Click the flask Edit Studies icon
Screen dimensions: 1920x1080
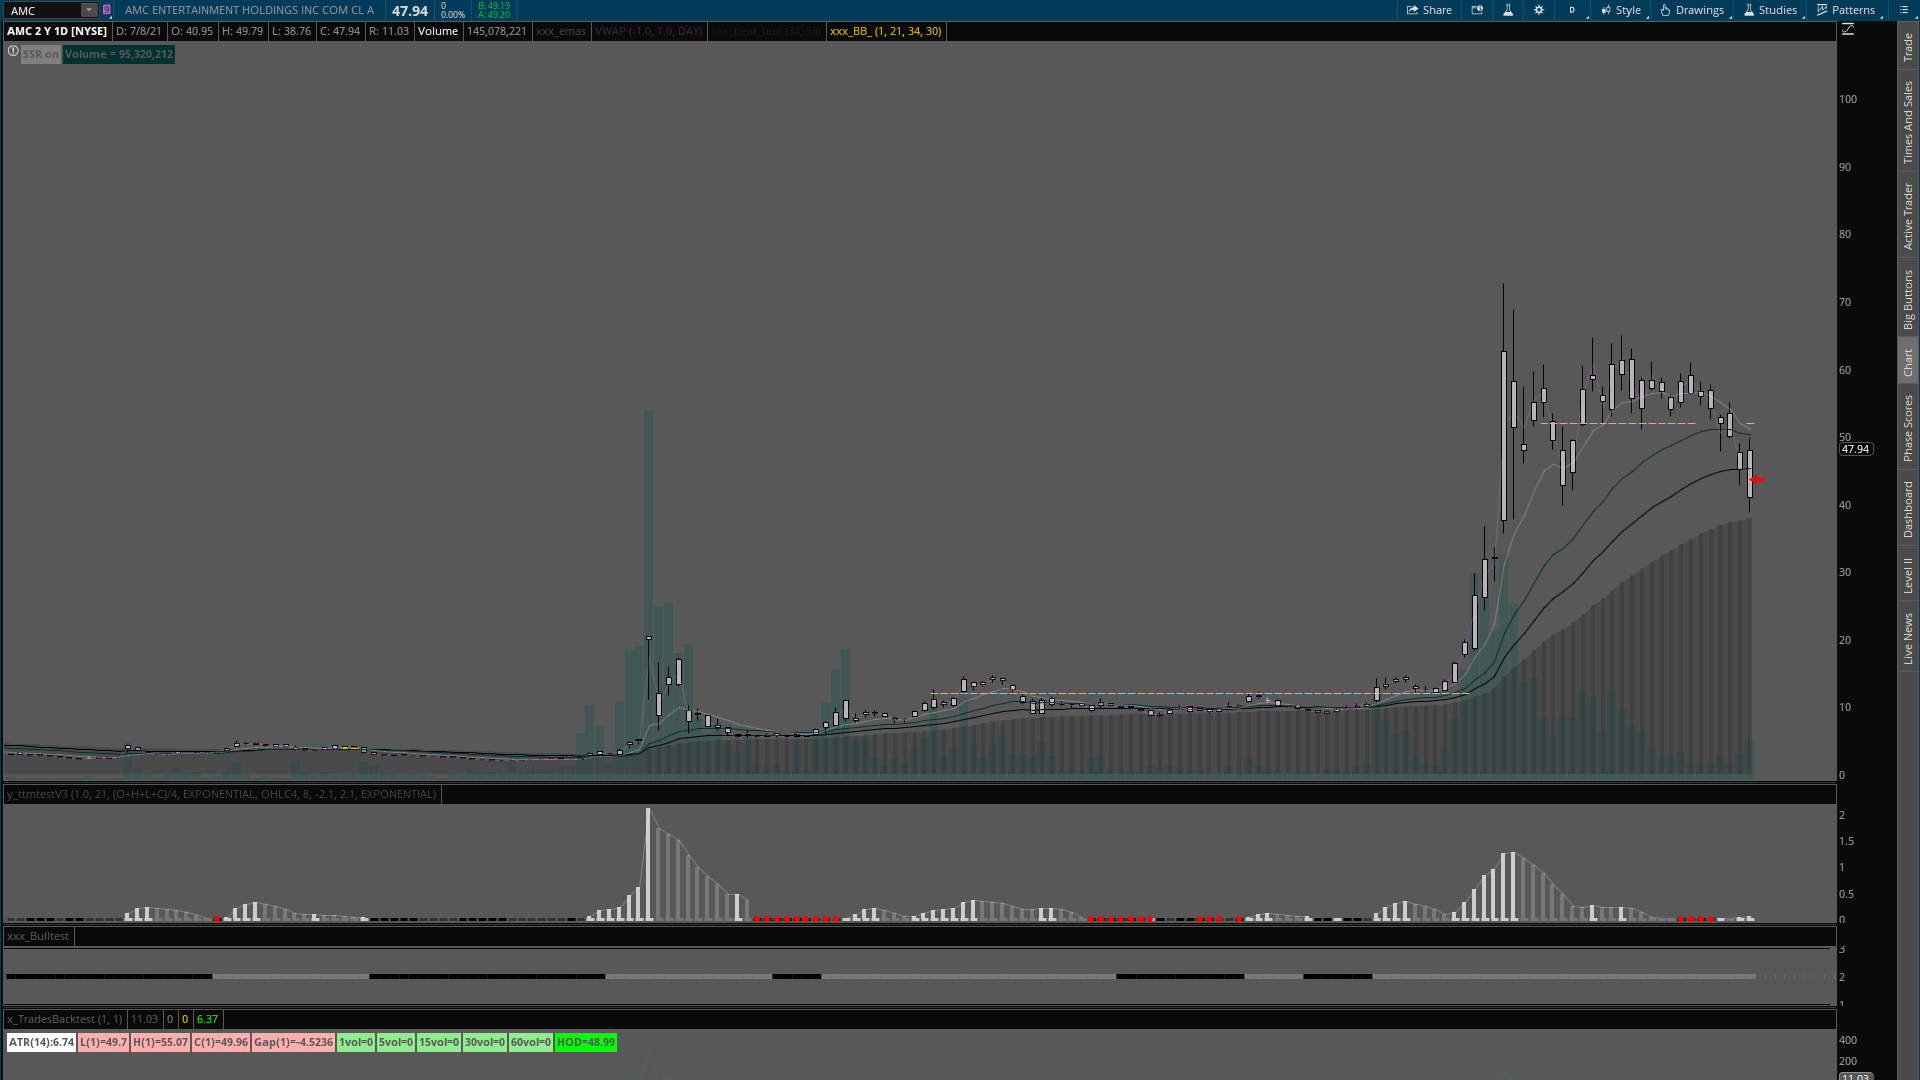point(1508,10)
